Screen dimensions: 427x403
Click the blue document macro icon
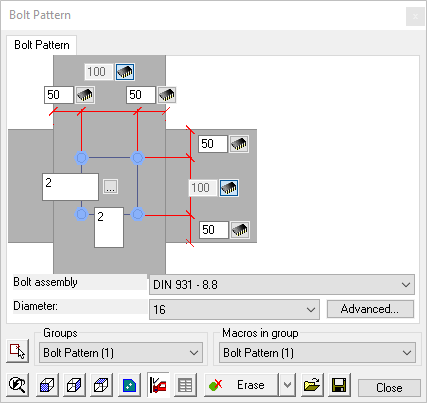pyautogui.click(x=129, y=385)
